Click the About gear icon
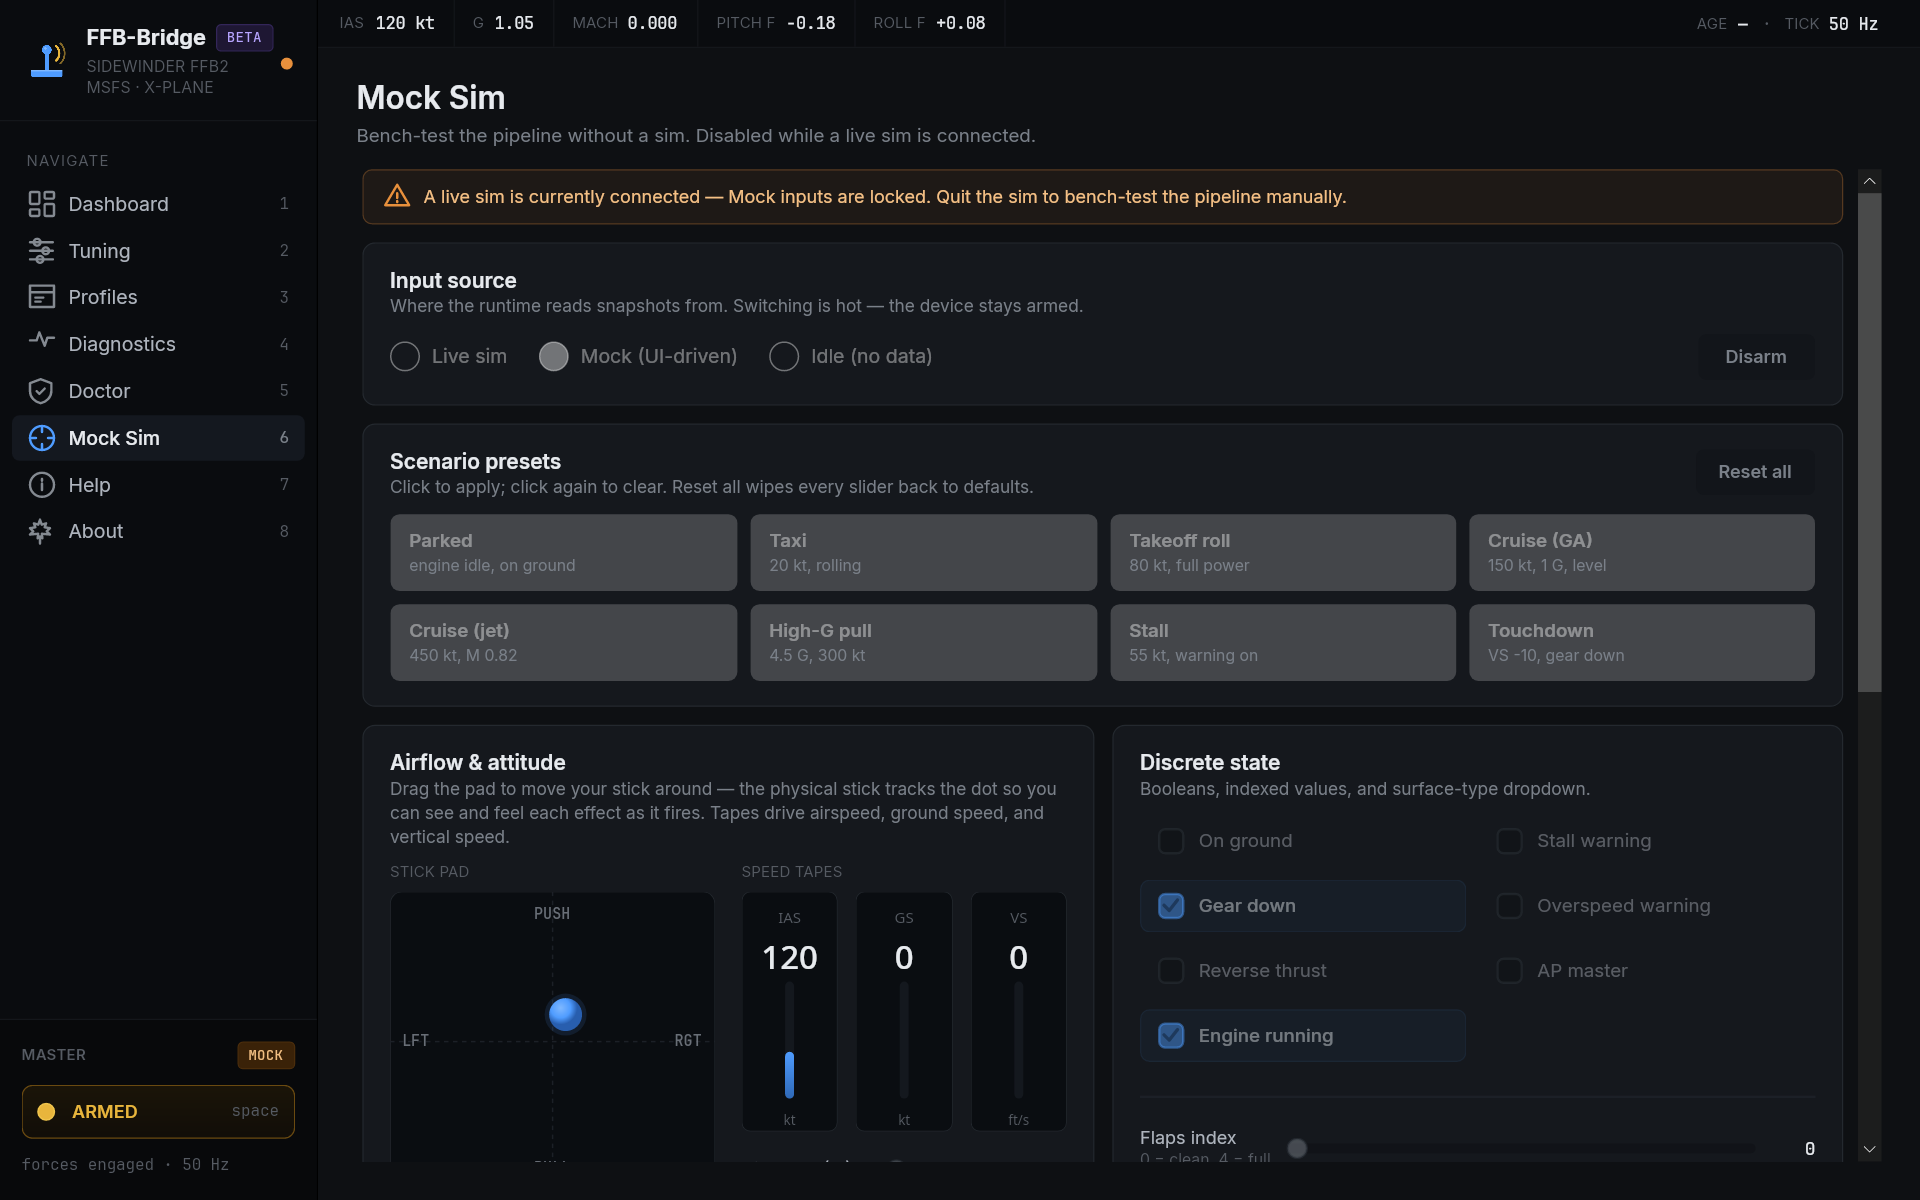The height and width of the screenshot is (1200, 1920). point(41,531)
